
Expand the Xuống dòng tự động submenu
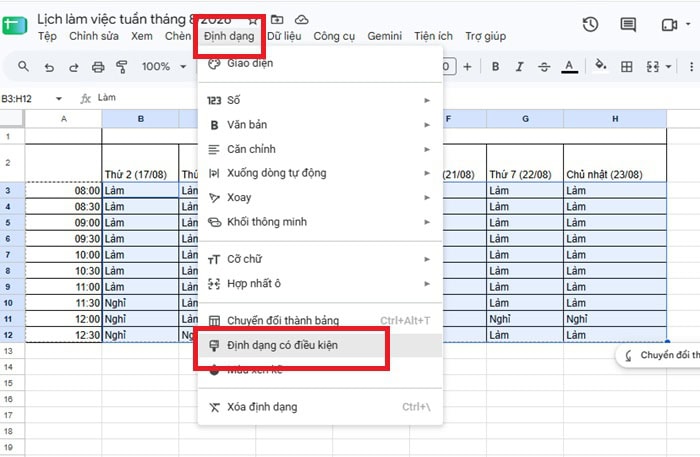pos(320,173)
